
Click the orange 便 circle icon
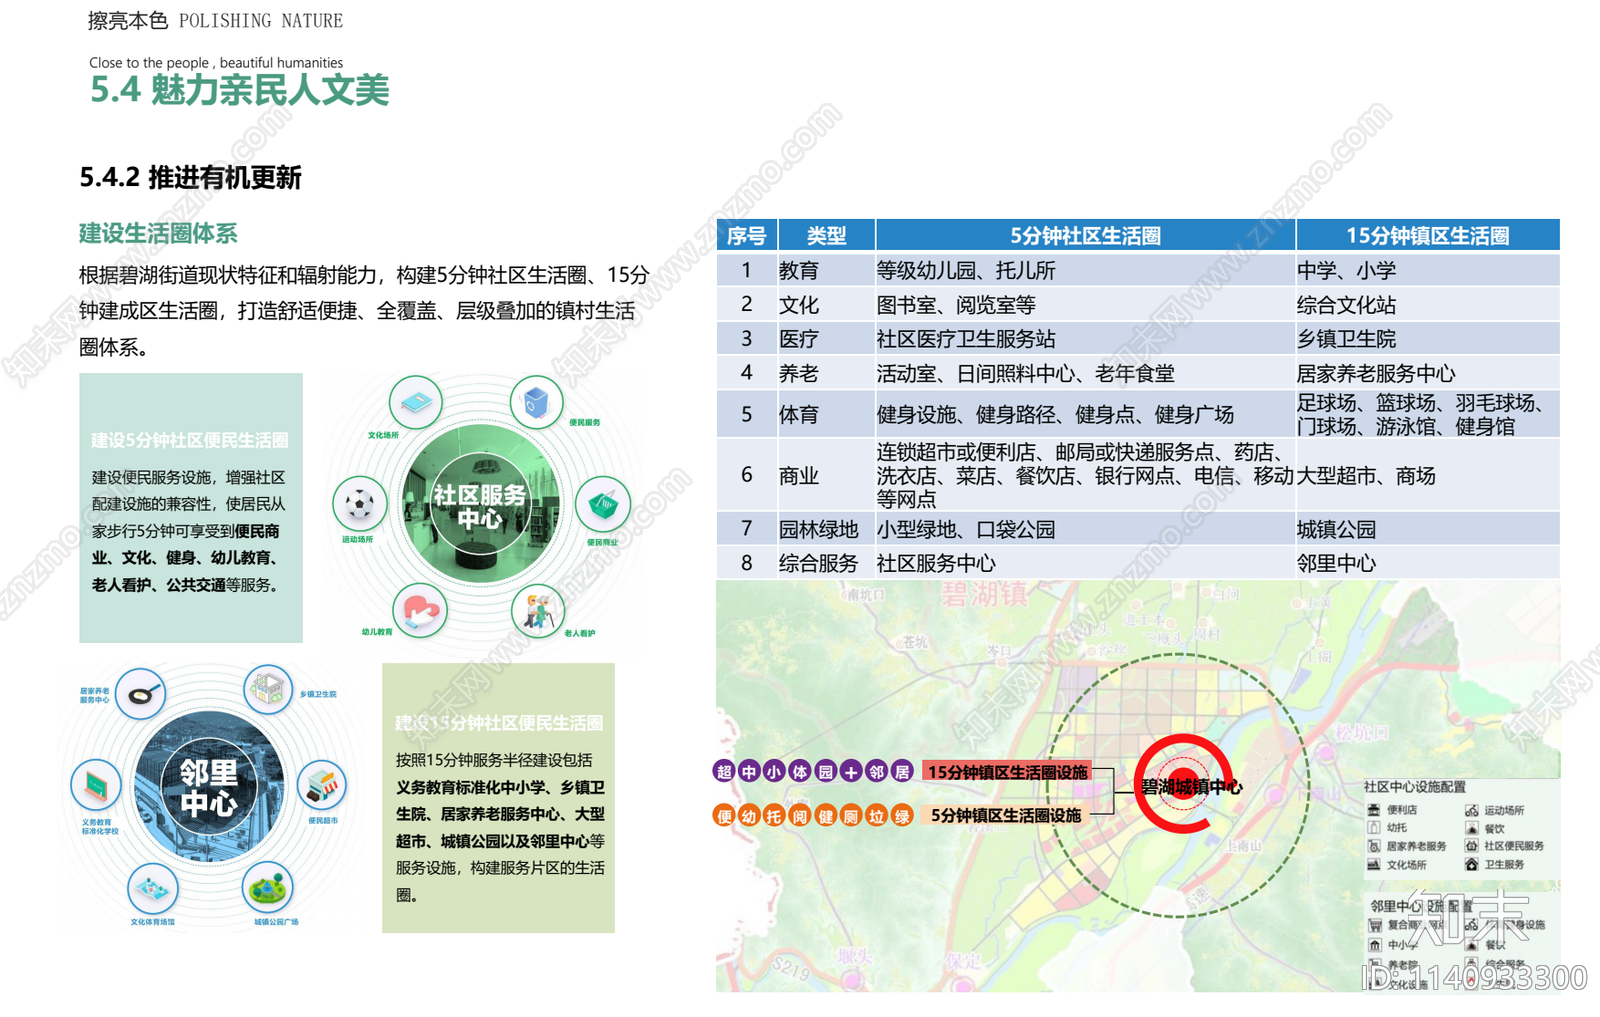click(724, 816)
